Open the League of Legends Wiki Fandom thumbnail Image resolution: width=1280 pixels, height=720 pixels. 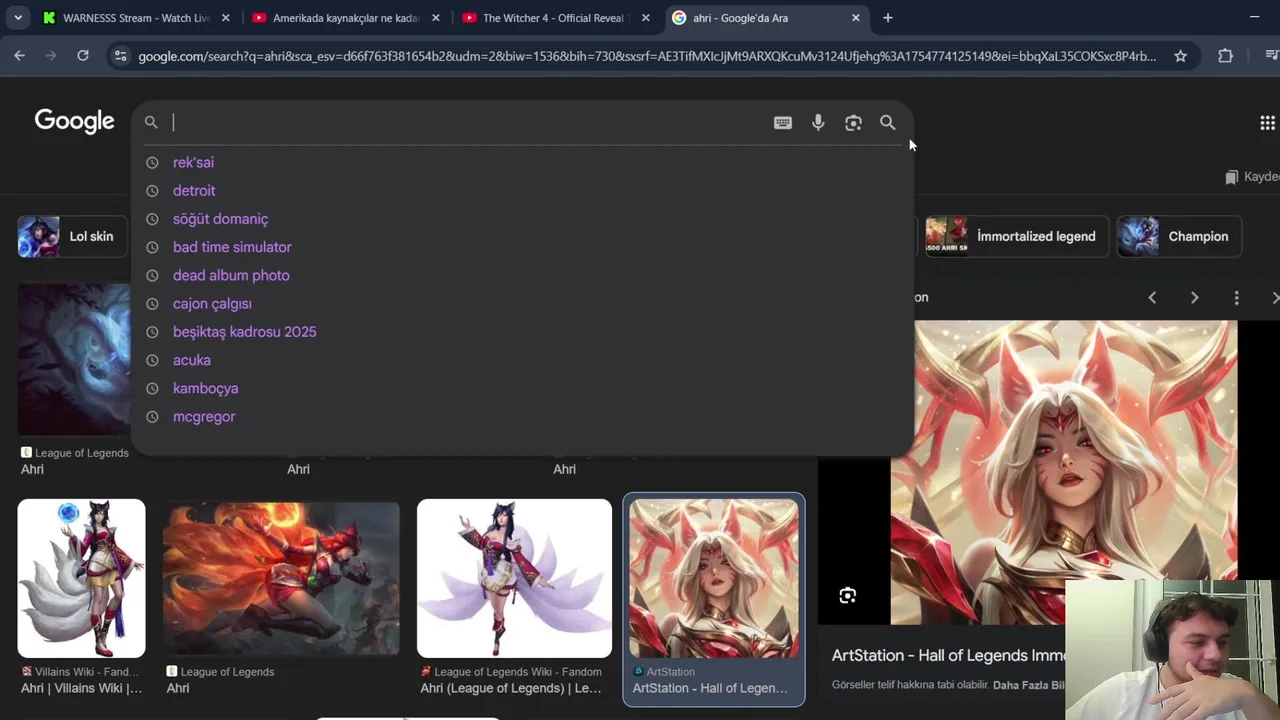coord(514,578)
